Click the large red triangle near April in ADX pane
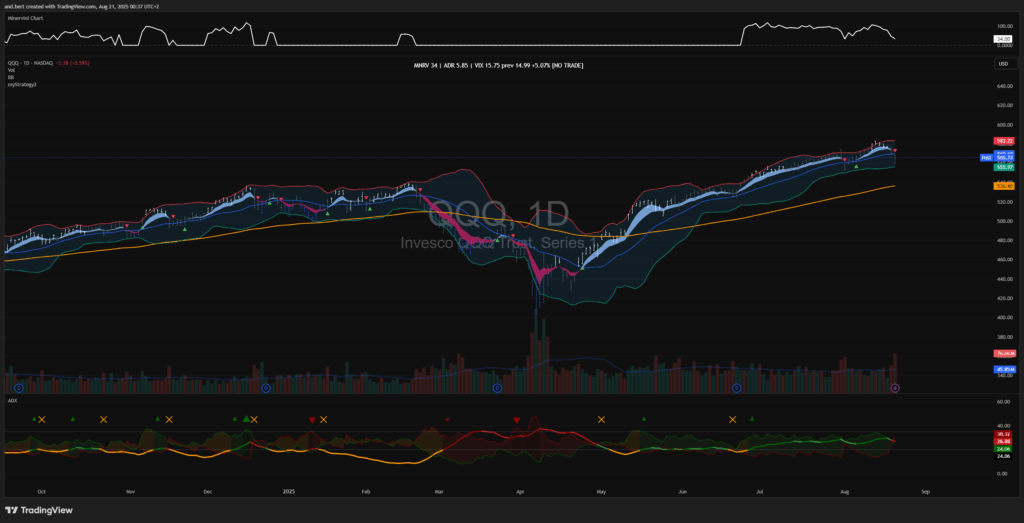 tap(516, 421)
